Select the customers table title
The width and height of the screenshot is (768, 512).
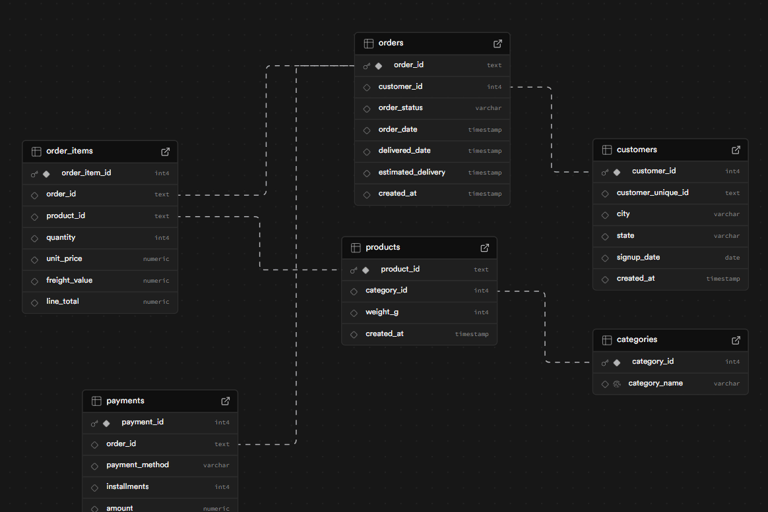point(637,149)
